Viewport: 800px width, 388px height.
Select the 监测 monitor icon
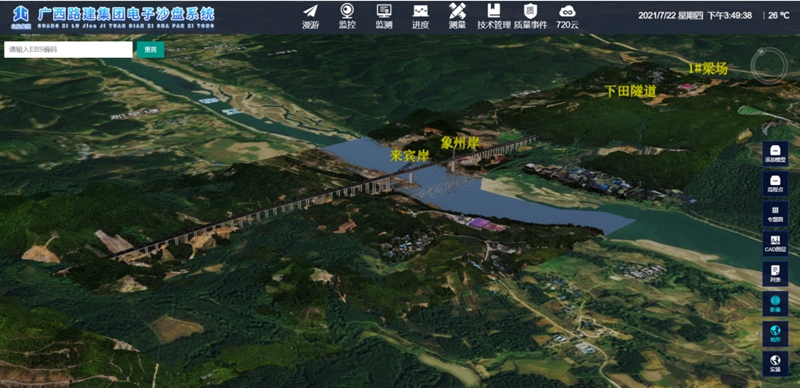pyautogui.click(x=384, y=16)
